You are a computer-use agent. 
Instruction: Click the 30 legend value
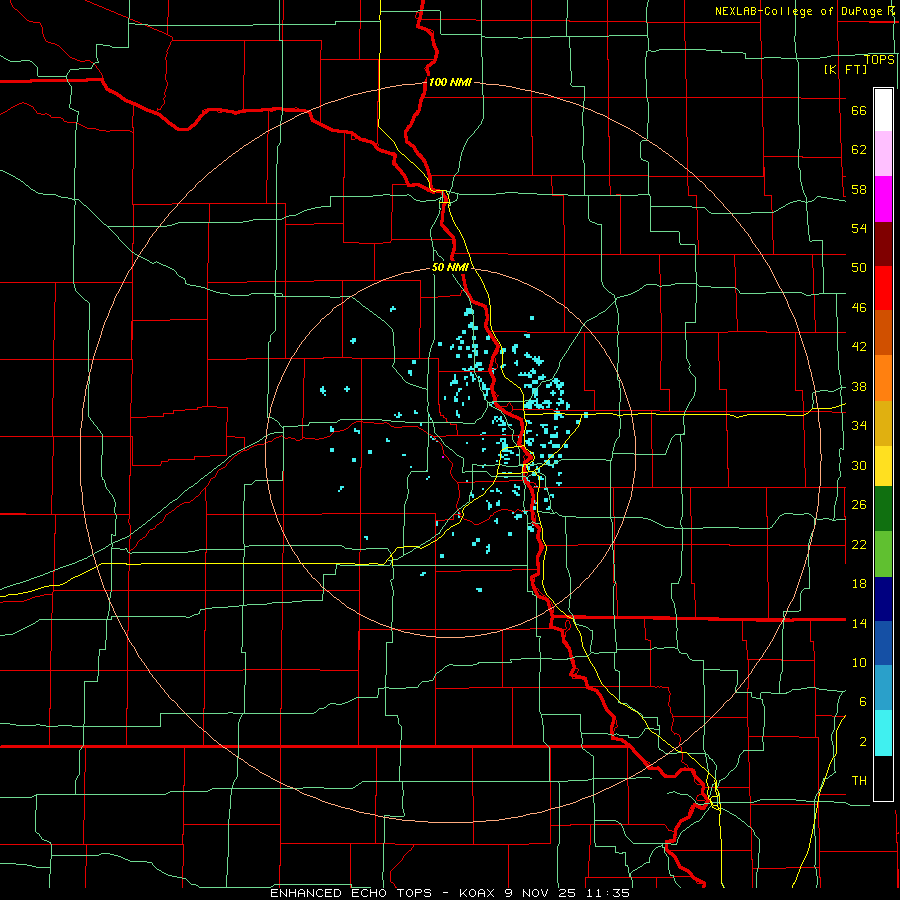click(859, 465)
